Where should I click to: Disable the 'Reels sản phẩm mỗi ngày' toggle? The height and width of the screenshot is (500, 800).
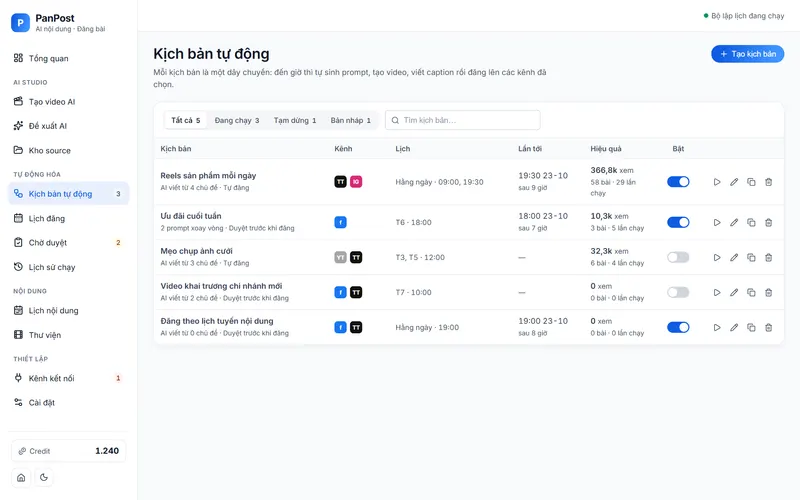pyautogui.click(x=678, y=182)
